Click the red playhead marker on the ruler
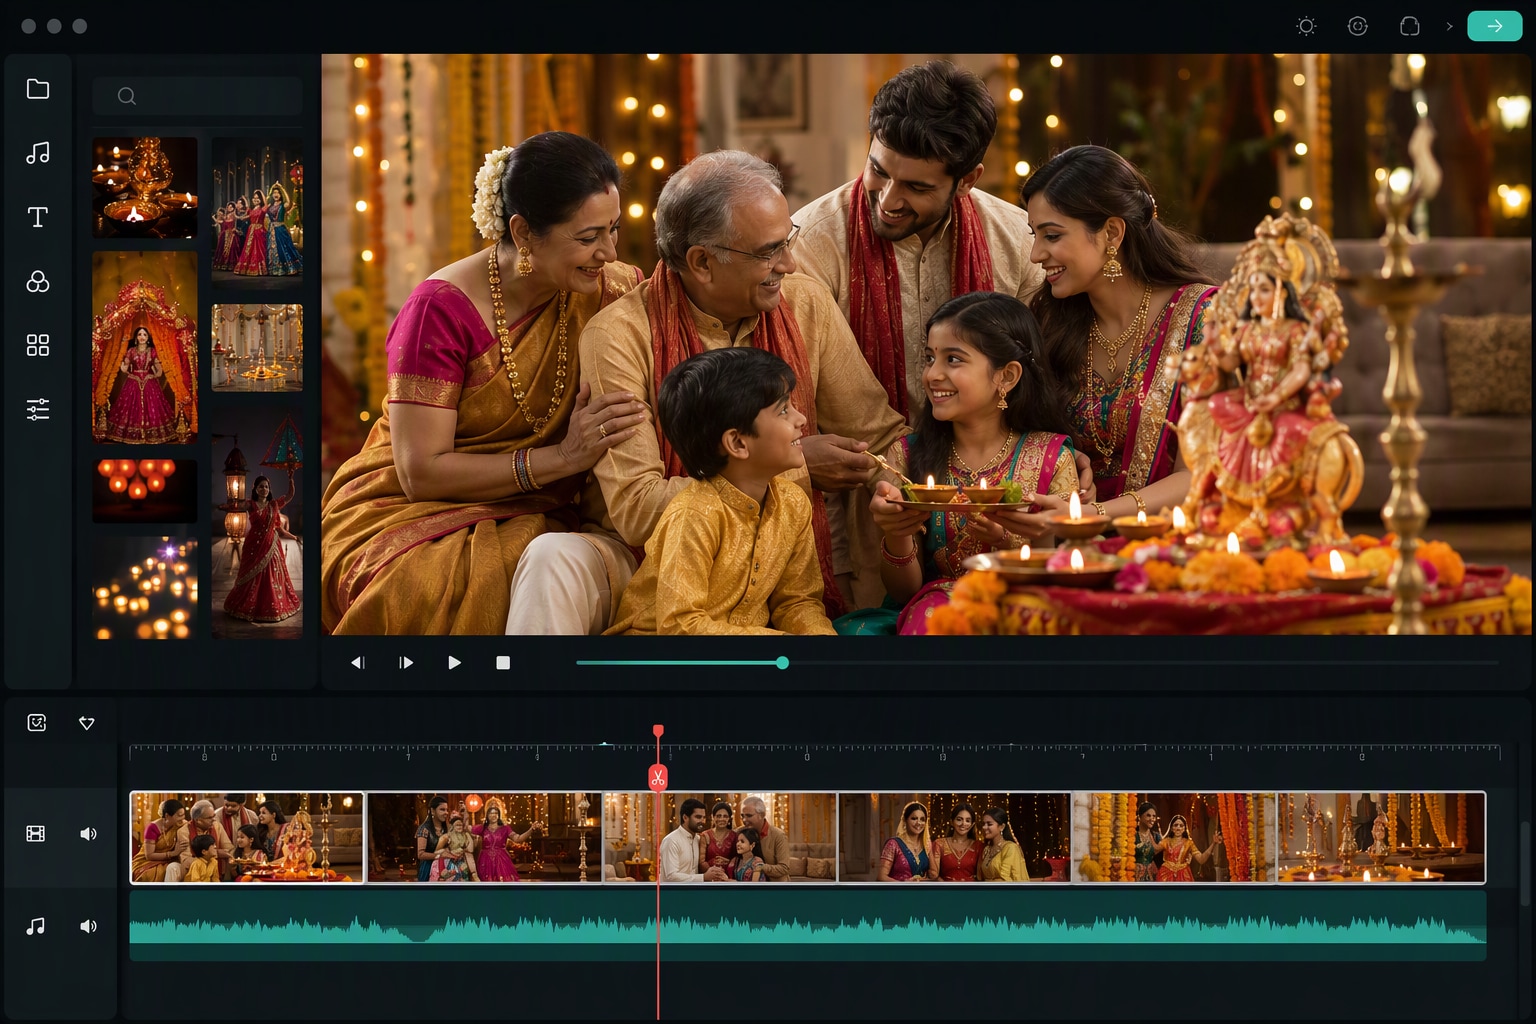The height and width of the screenshot is (1024, 1536). 658,732
